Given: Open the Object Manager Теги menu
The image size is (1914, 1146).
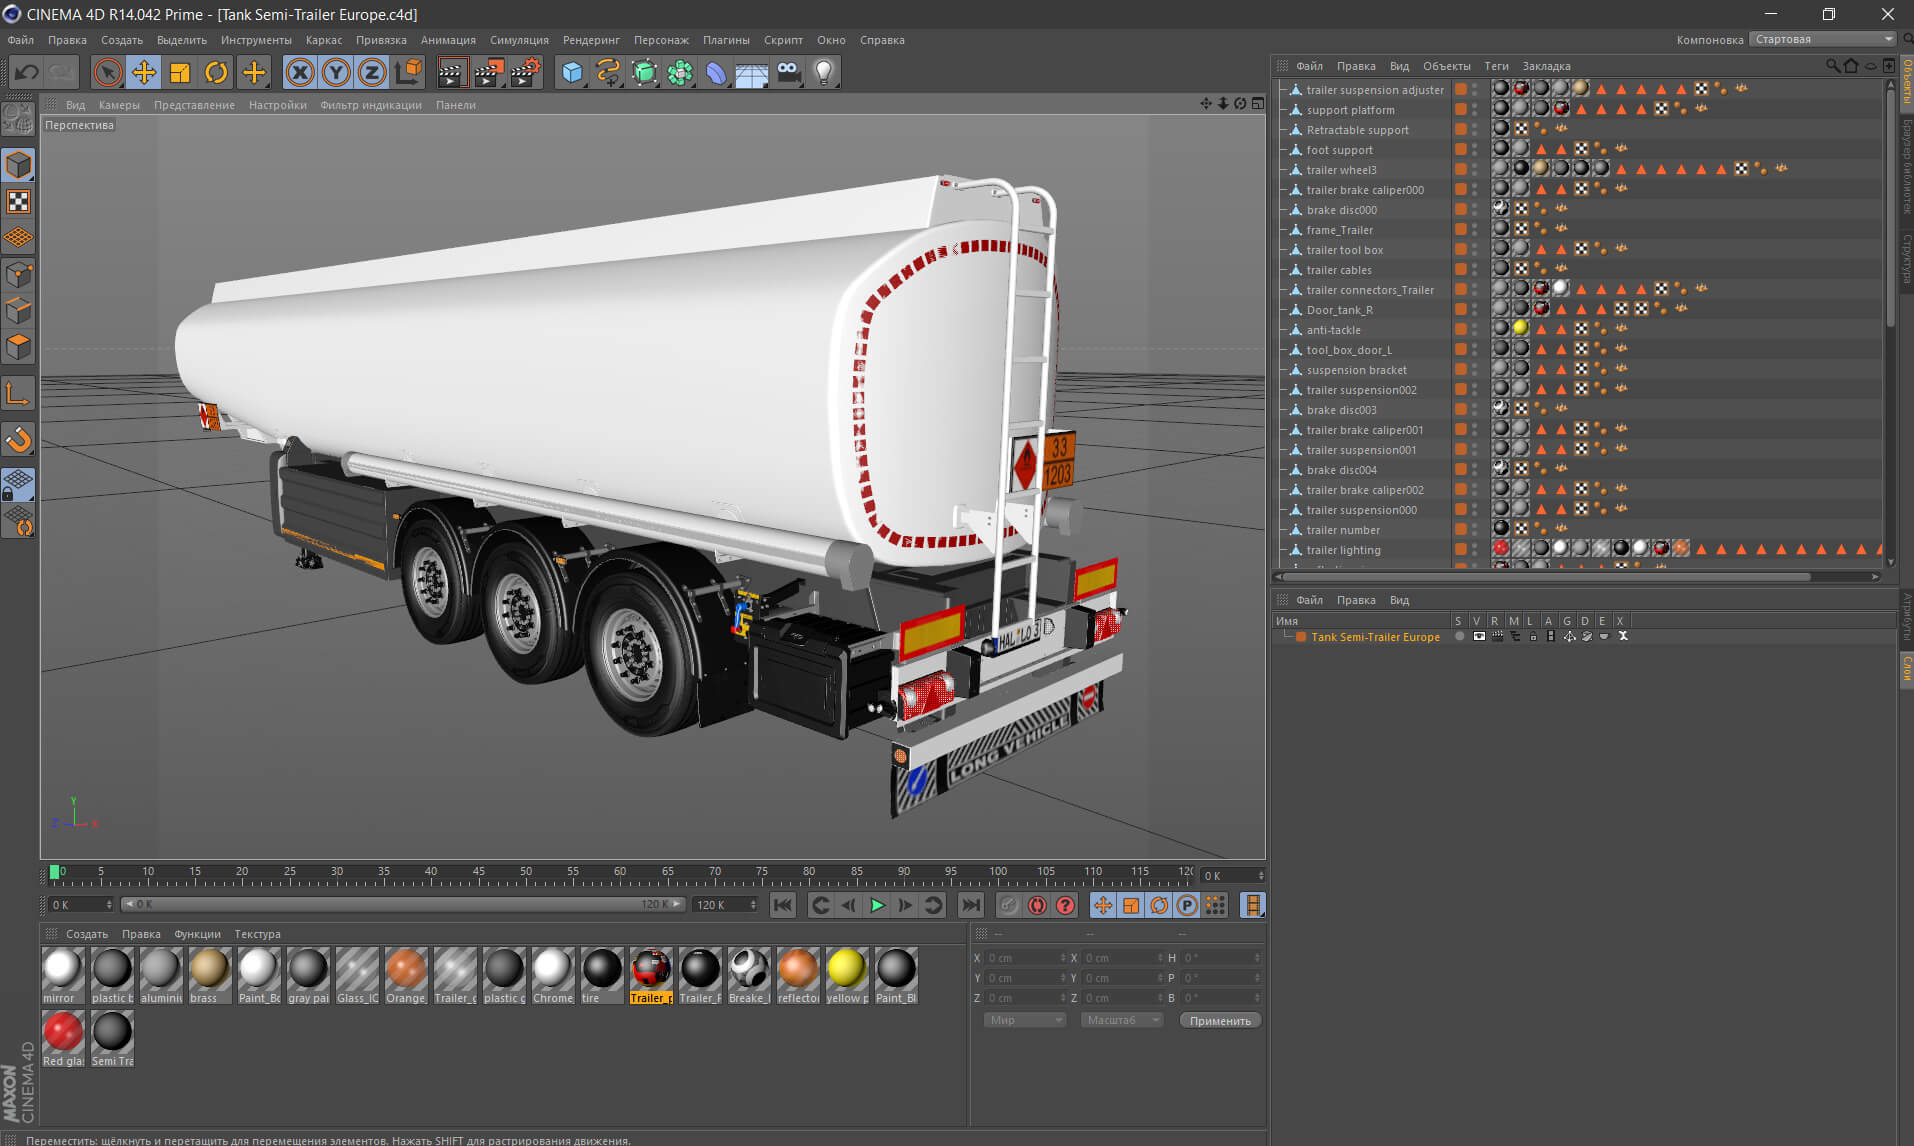Looking at the screenshot, I should pos(1496,66).
